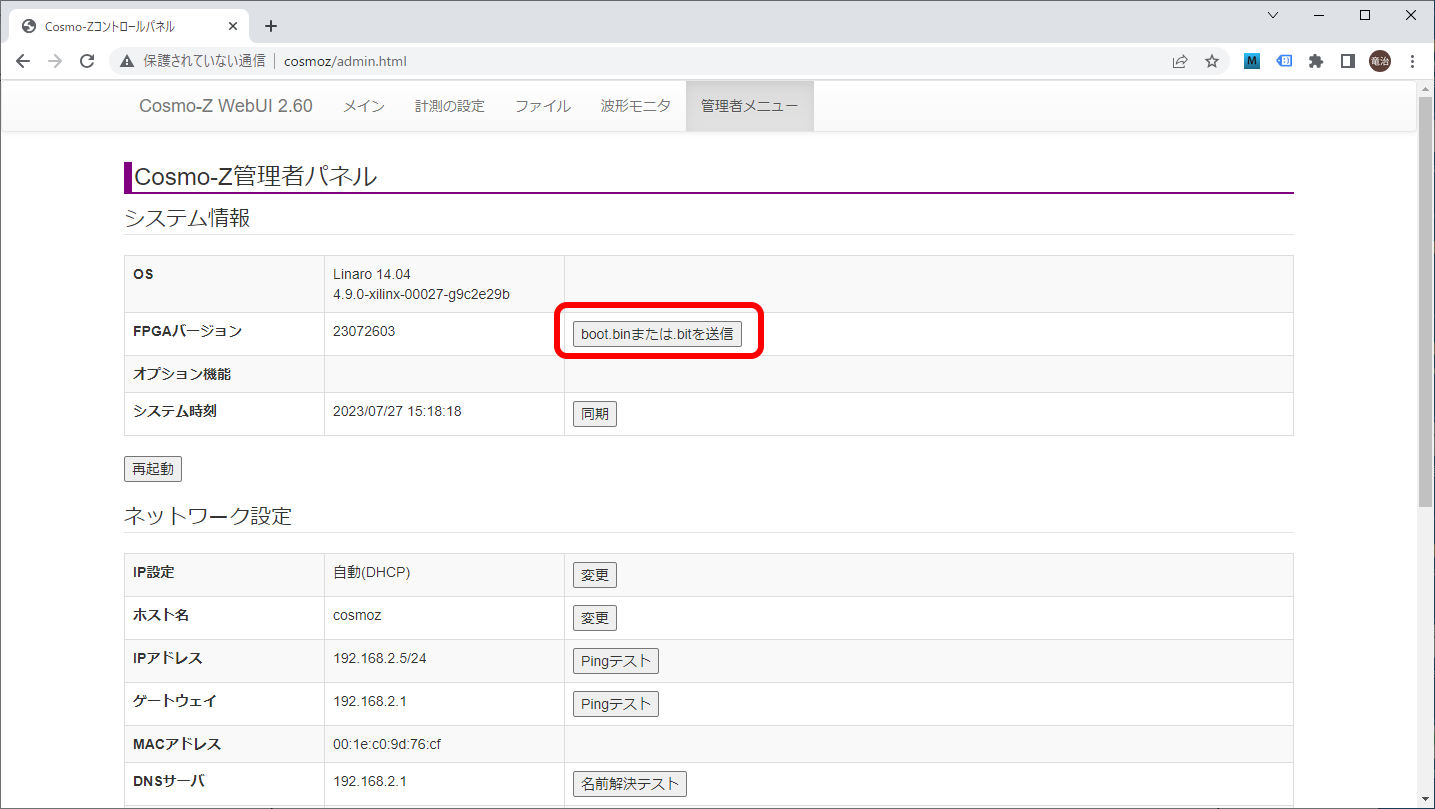Open the user profile avatar
This screenshot has height=809, width=1435.
tap(1380, 61)
